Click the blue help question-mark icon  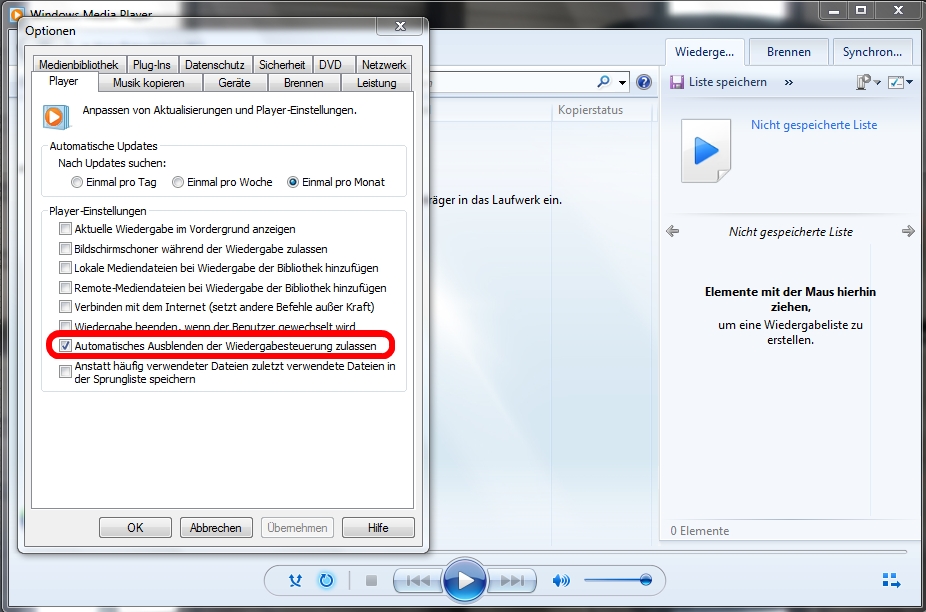pos(644,82)
